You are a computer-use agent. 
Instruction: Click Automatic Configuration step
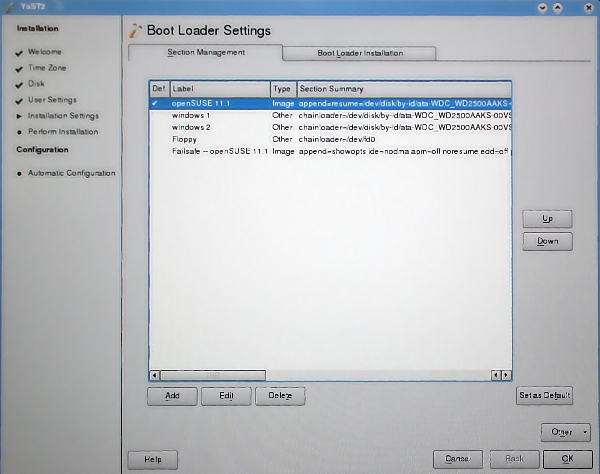(71, 173)
